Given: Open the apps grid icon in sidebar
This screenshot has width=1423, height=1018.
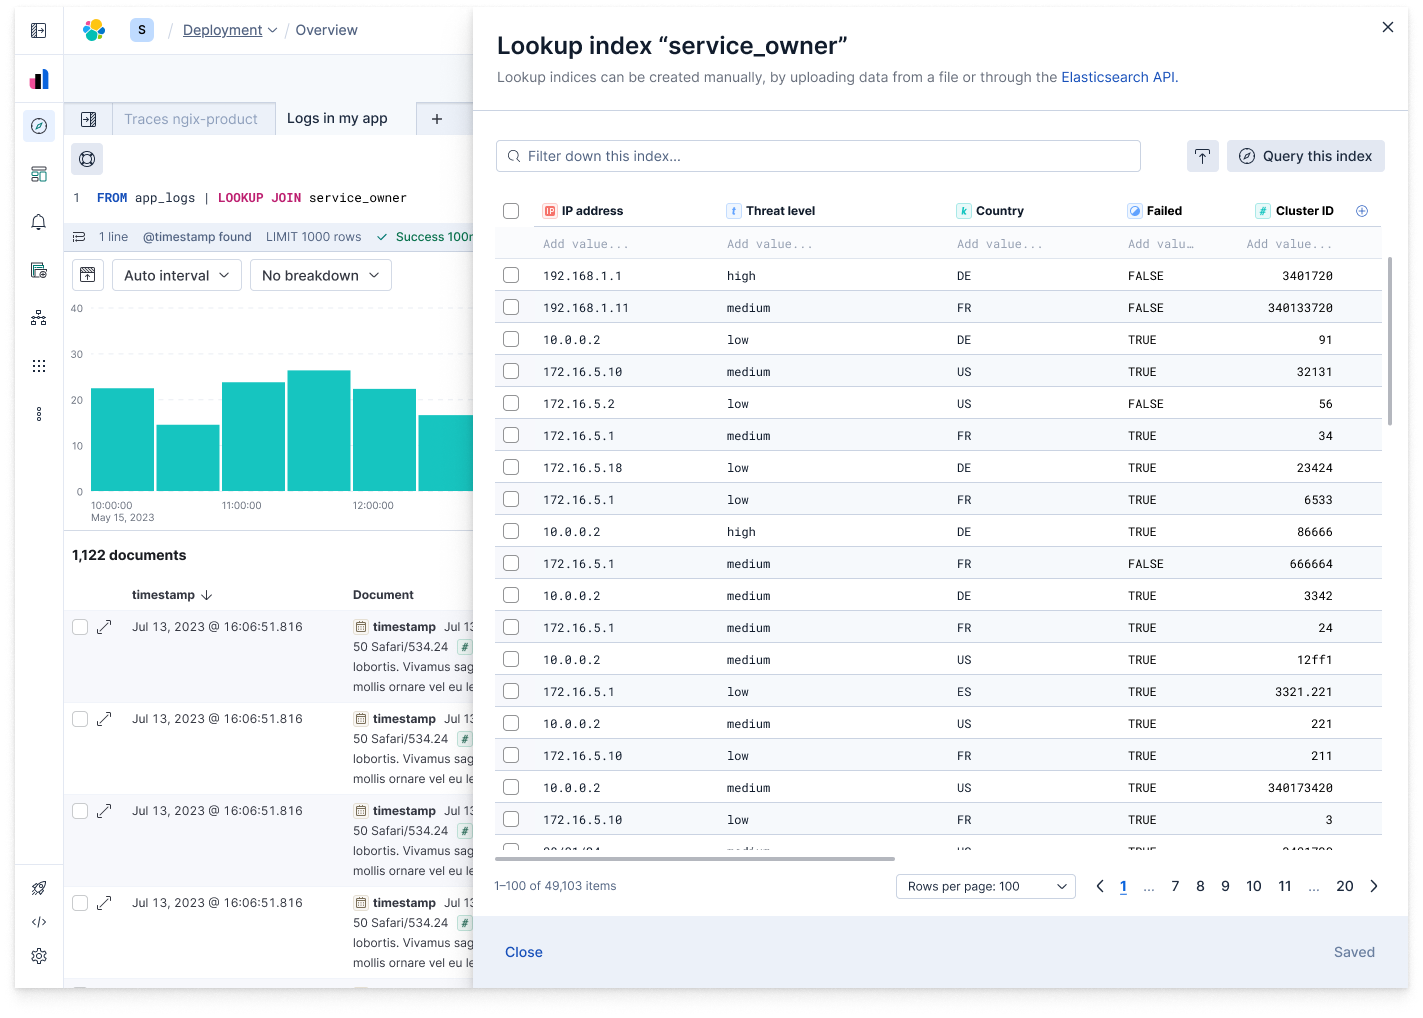Looking at the screenshot, I should [39, 365].
